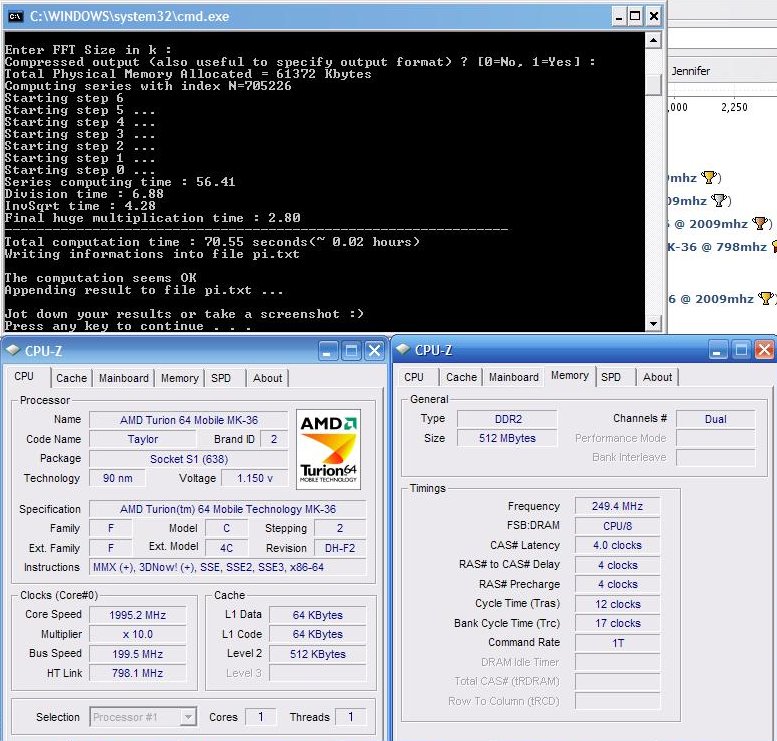This screenshot has height=741, width=777.
Task: Click the Channels # value 'Dual'
Action: [x=716, y=419]
